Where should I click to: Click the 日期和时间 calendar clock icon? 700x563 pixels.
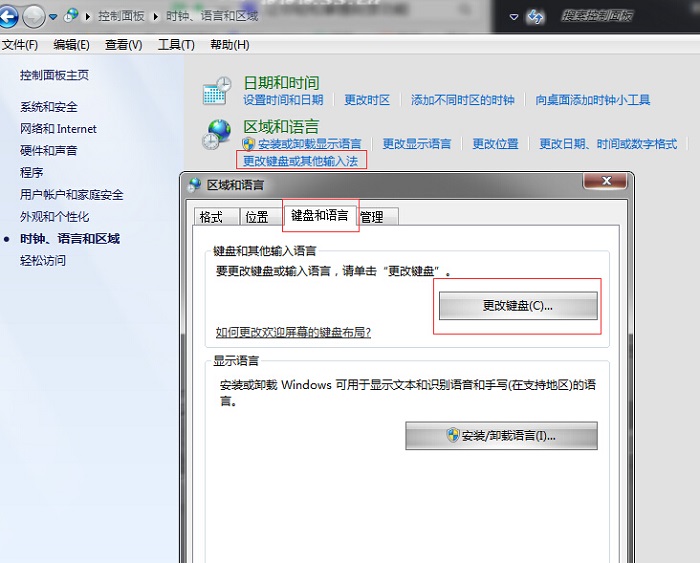point(217,91)
